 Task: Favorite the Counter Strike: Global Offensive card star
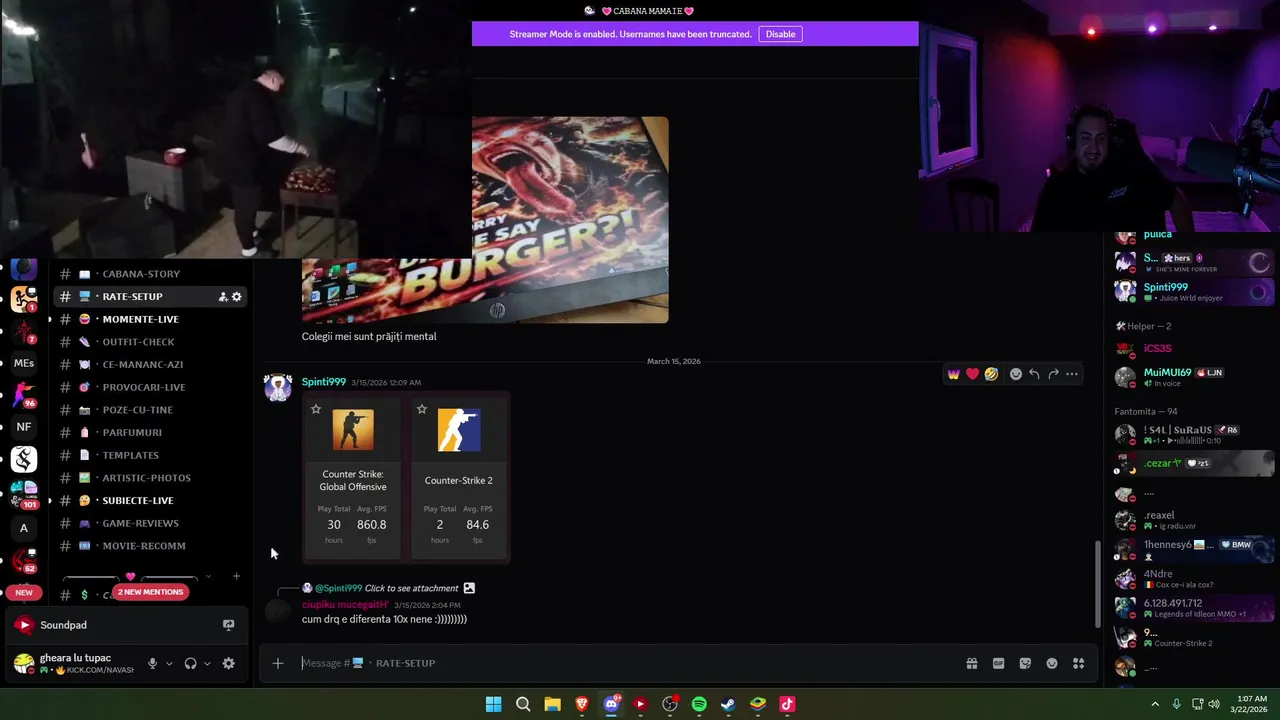pos(316,409)
